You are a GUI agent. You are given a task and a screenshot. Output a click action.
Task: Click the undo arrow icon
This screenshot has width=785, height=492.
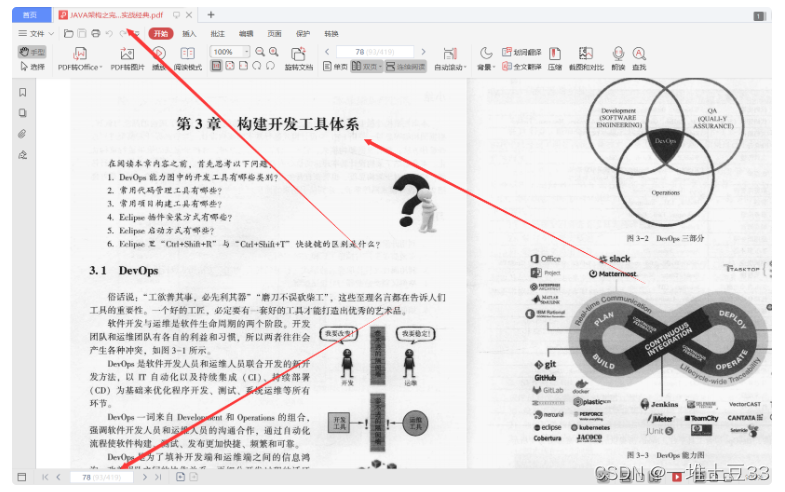(x=109, y=34)
